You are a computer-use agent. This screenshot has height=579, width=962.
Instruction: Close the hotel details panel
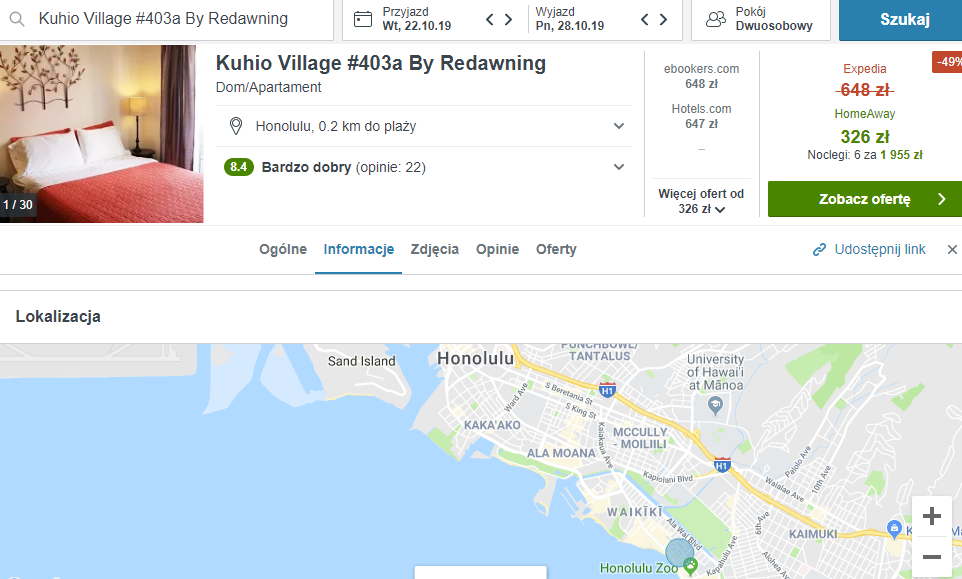tap(952, 249)
